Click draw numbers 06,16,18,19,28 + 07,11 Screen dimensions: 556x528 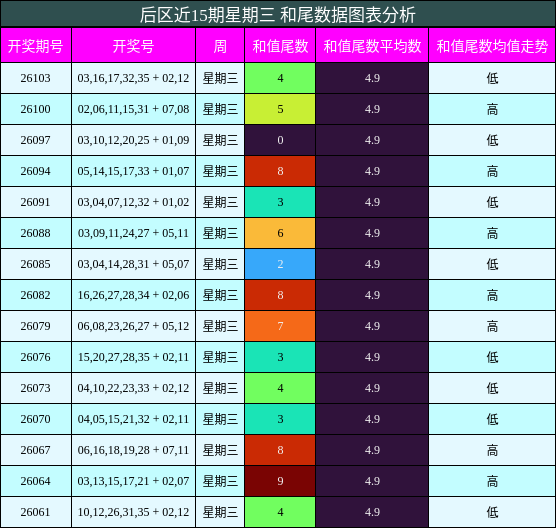click(133, 450)
